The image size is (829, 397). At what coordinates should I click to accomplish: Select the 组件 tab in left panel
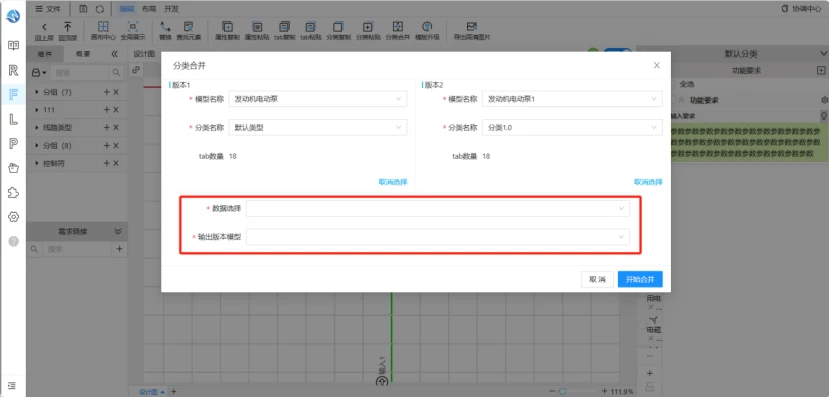pos(45,54)
